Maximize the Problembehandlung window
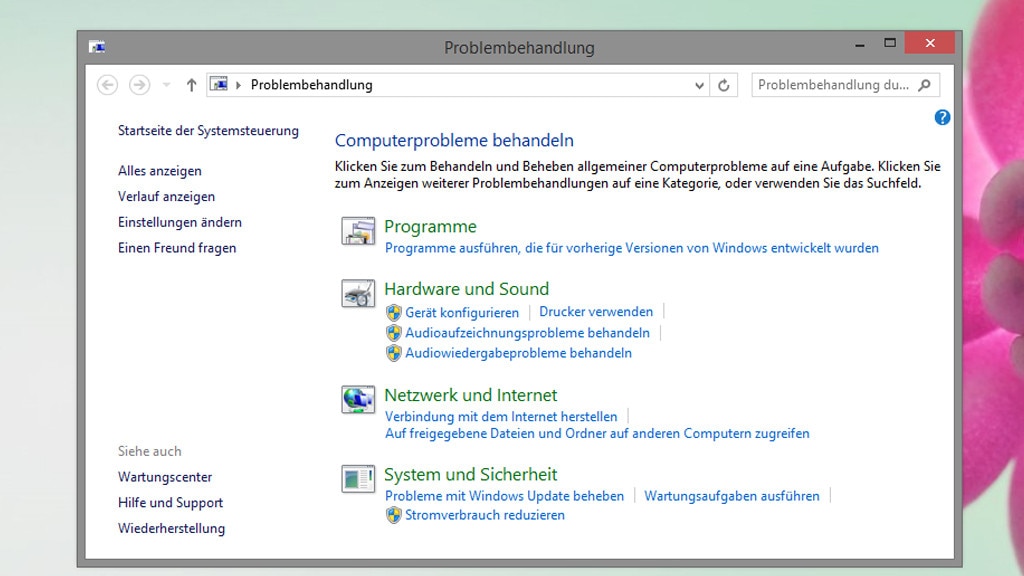Screen dimensions: 1024x576 [889, 43]
